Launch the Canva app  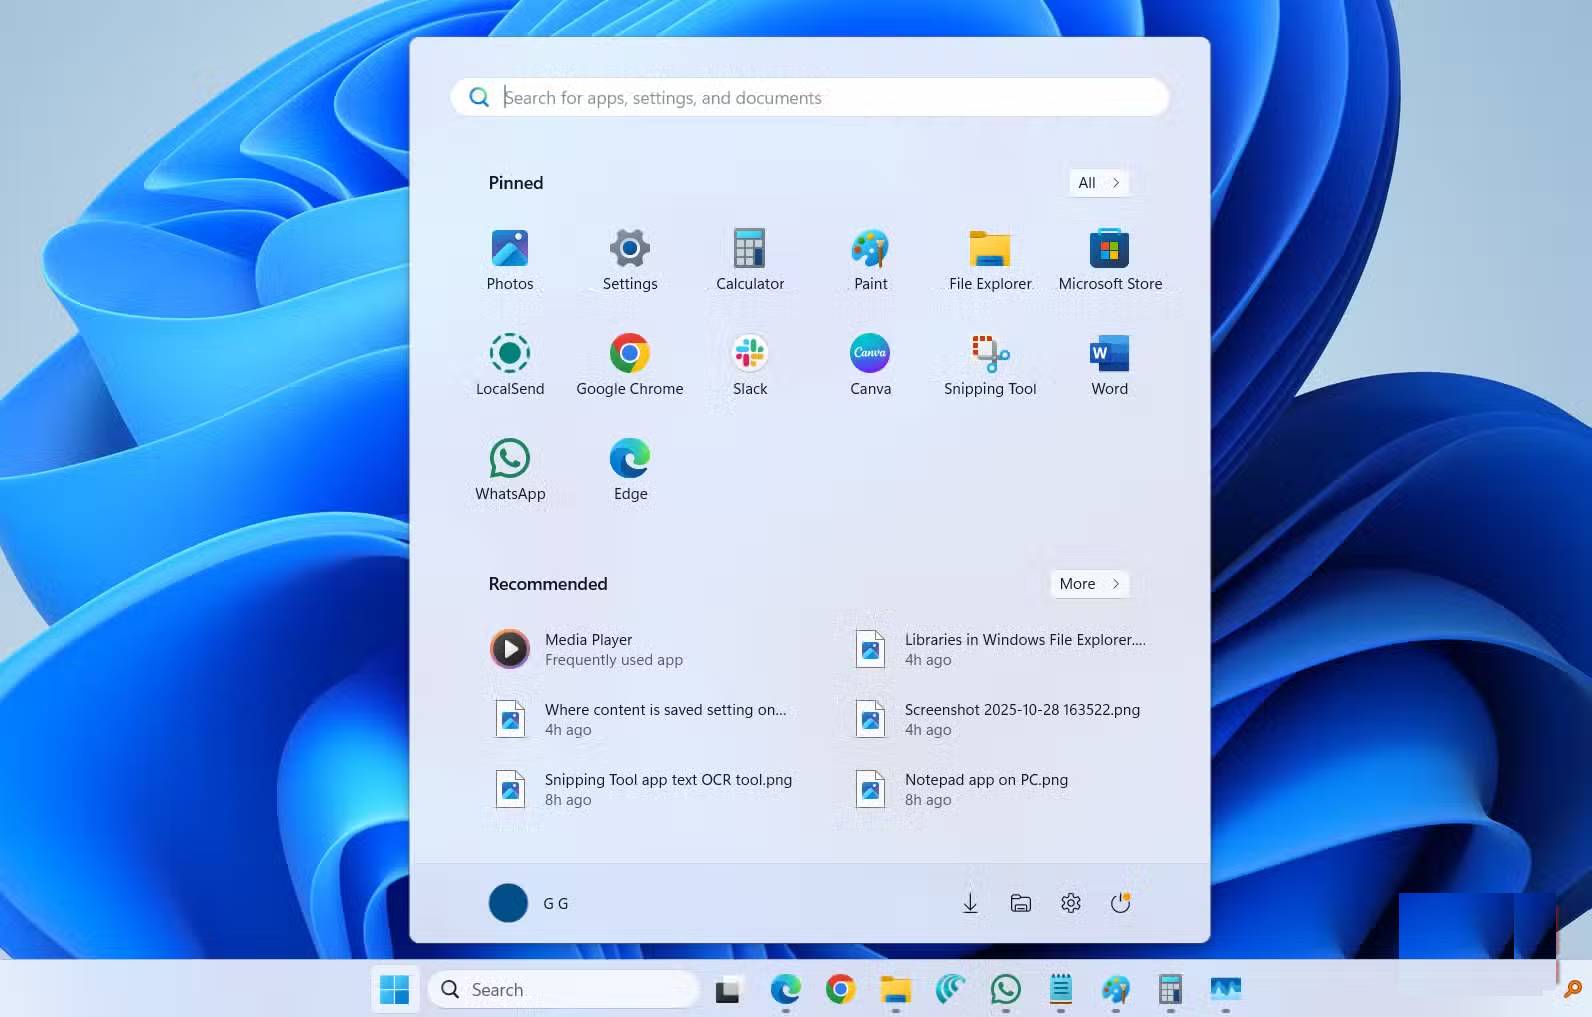tap(870, 364)
